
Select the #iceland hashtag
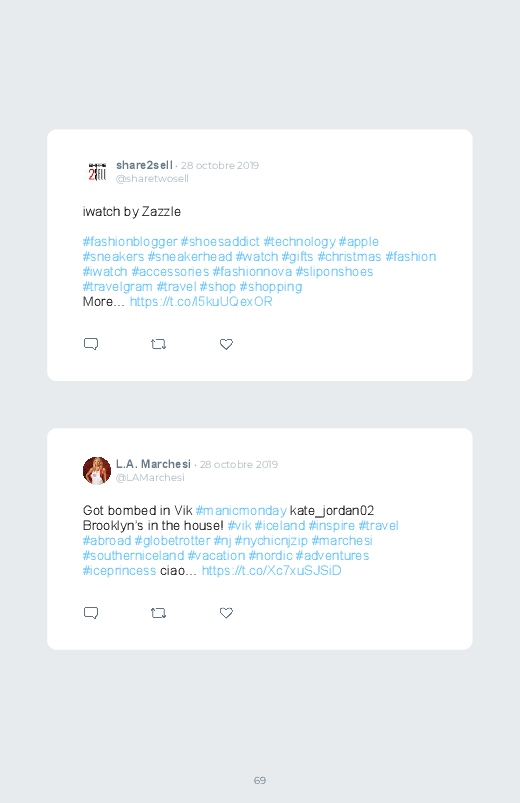pos(280,525)
